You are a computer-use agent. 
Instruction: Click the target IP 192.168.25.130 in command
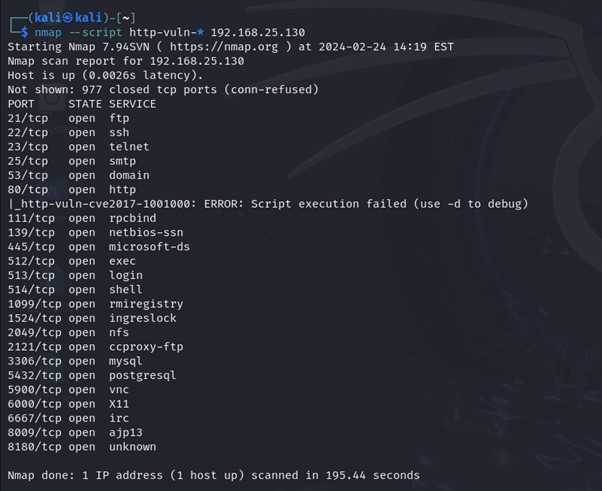click(x=258, y=32)
